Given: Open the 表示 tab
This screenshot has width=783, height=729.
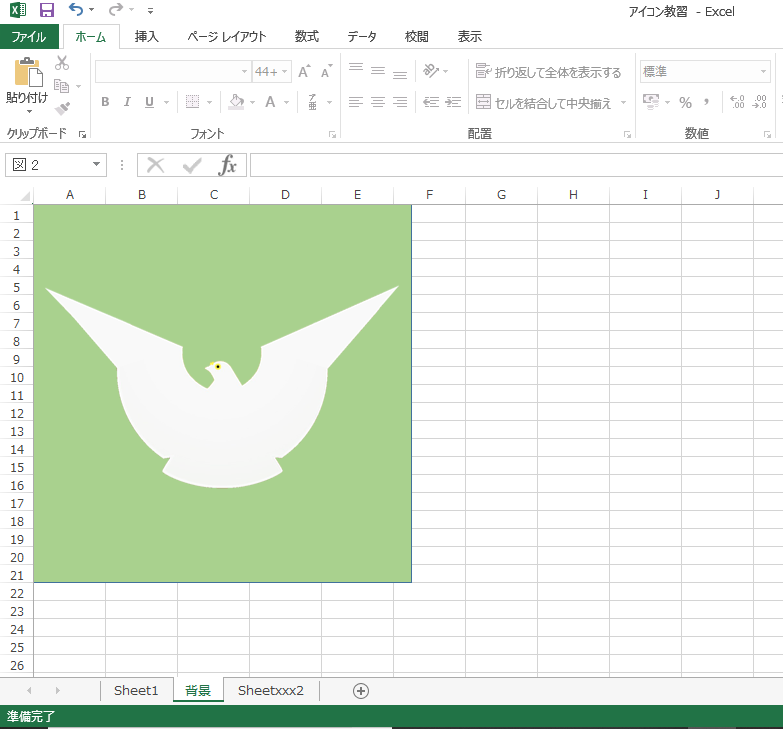Looking at the screenshot, I should click(x=469, y=36).
